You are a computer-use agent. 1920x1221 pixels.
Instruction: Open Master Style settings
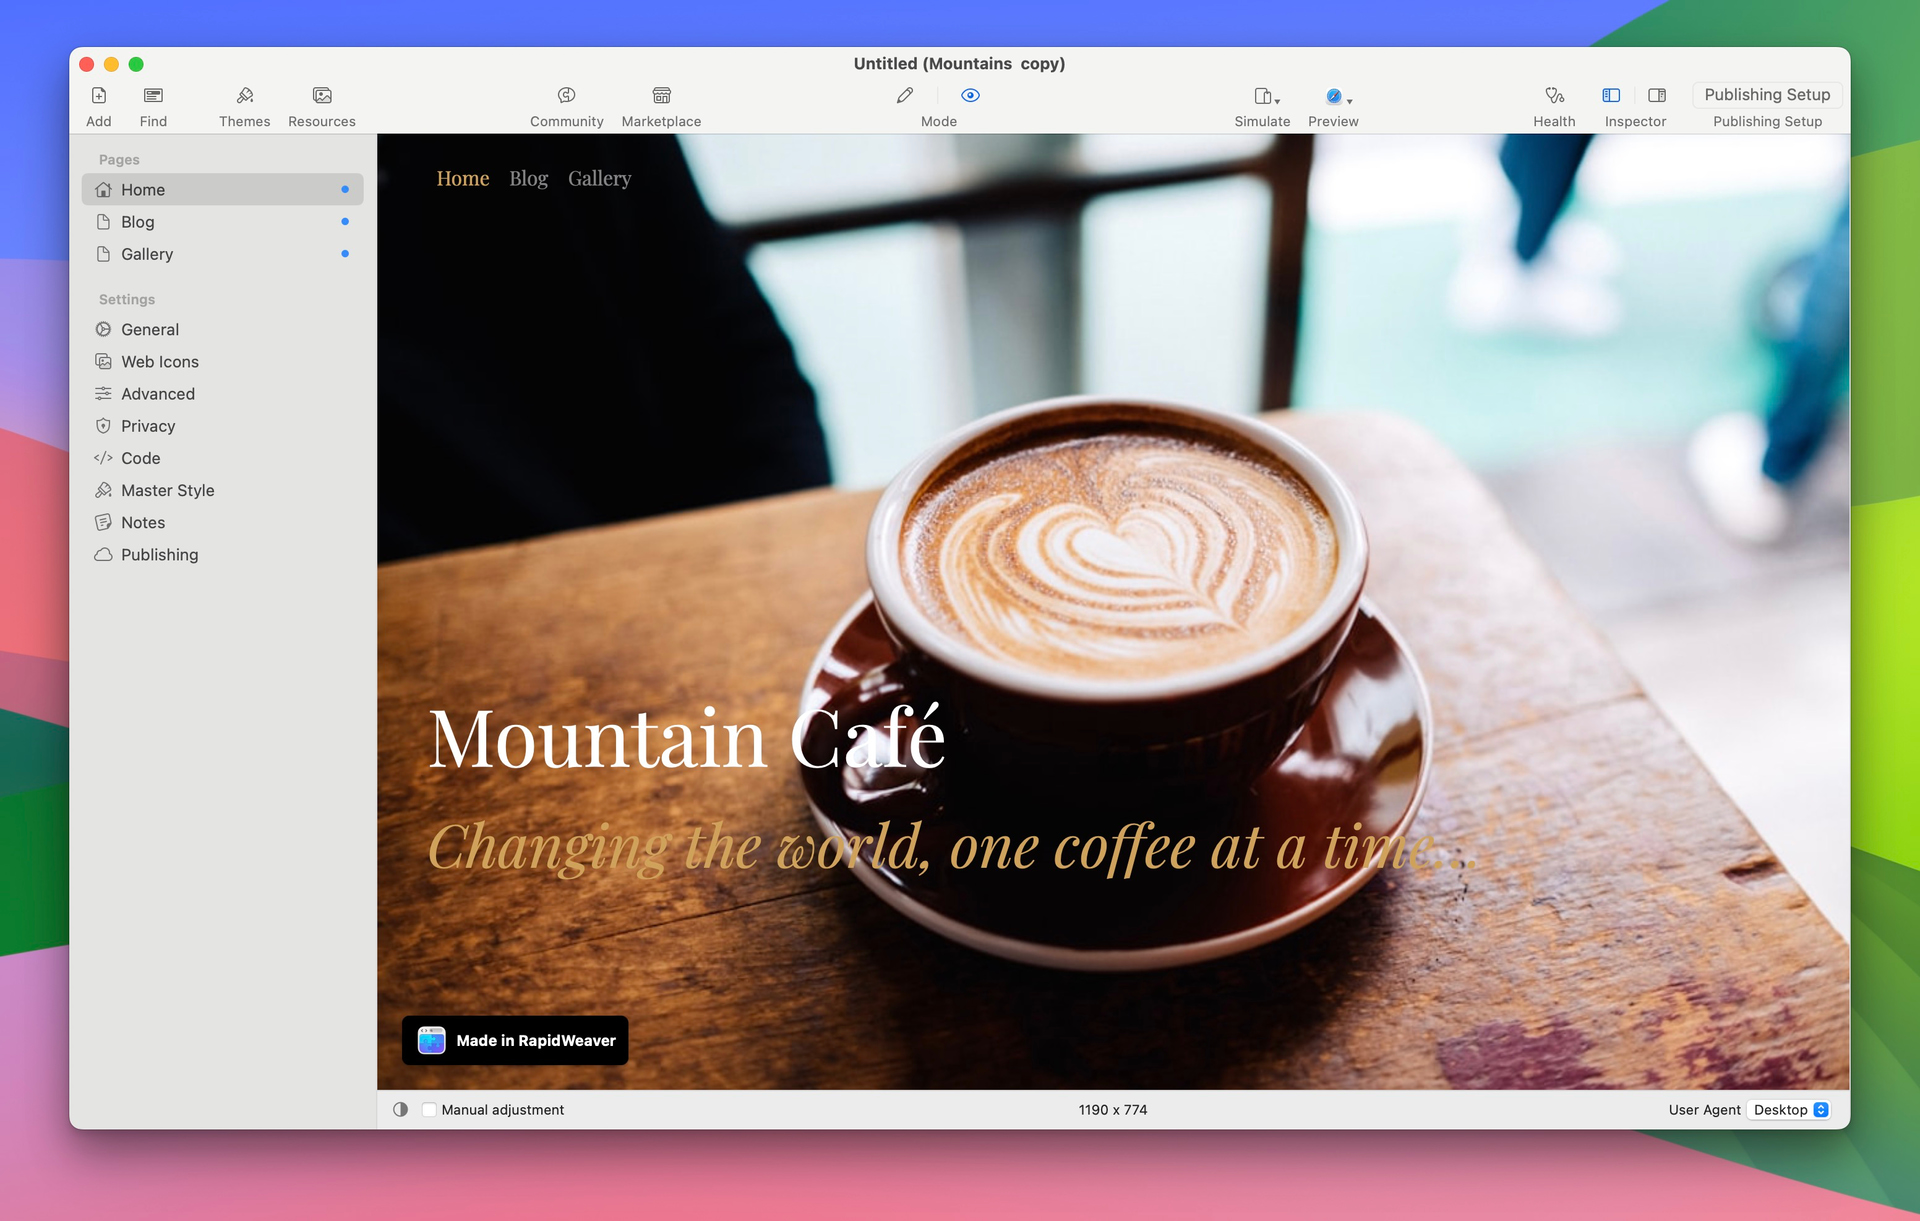[x=167, y=490]
